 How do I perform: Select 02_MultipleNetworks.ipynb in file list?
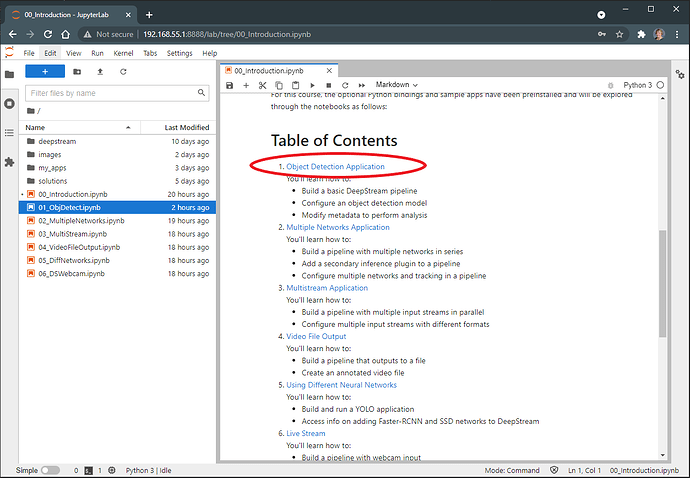click(x=81, y=220)
